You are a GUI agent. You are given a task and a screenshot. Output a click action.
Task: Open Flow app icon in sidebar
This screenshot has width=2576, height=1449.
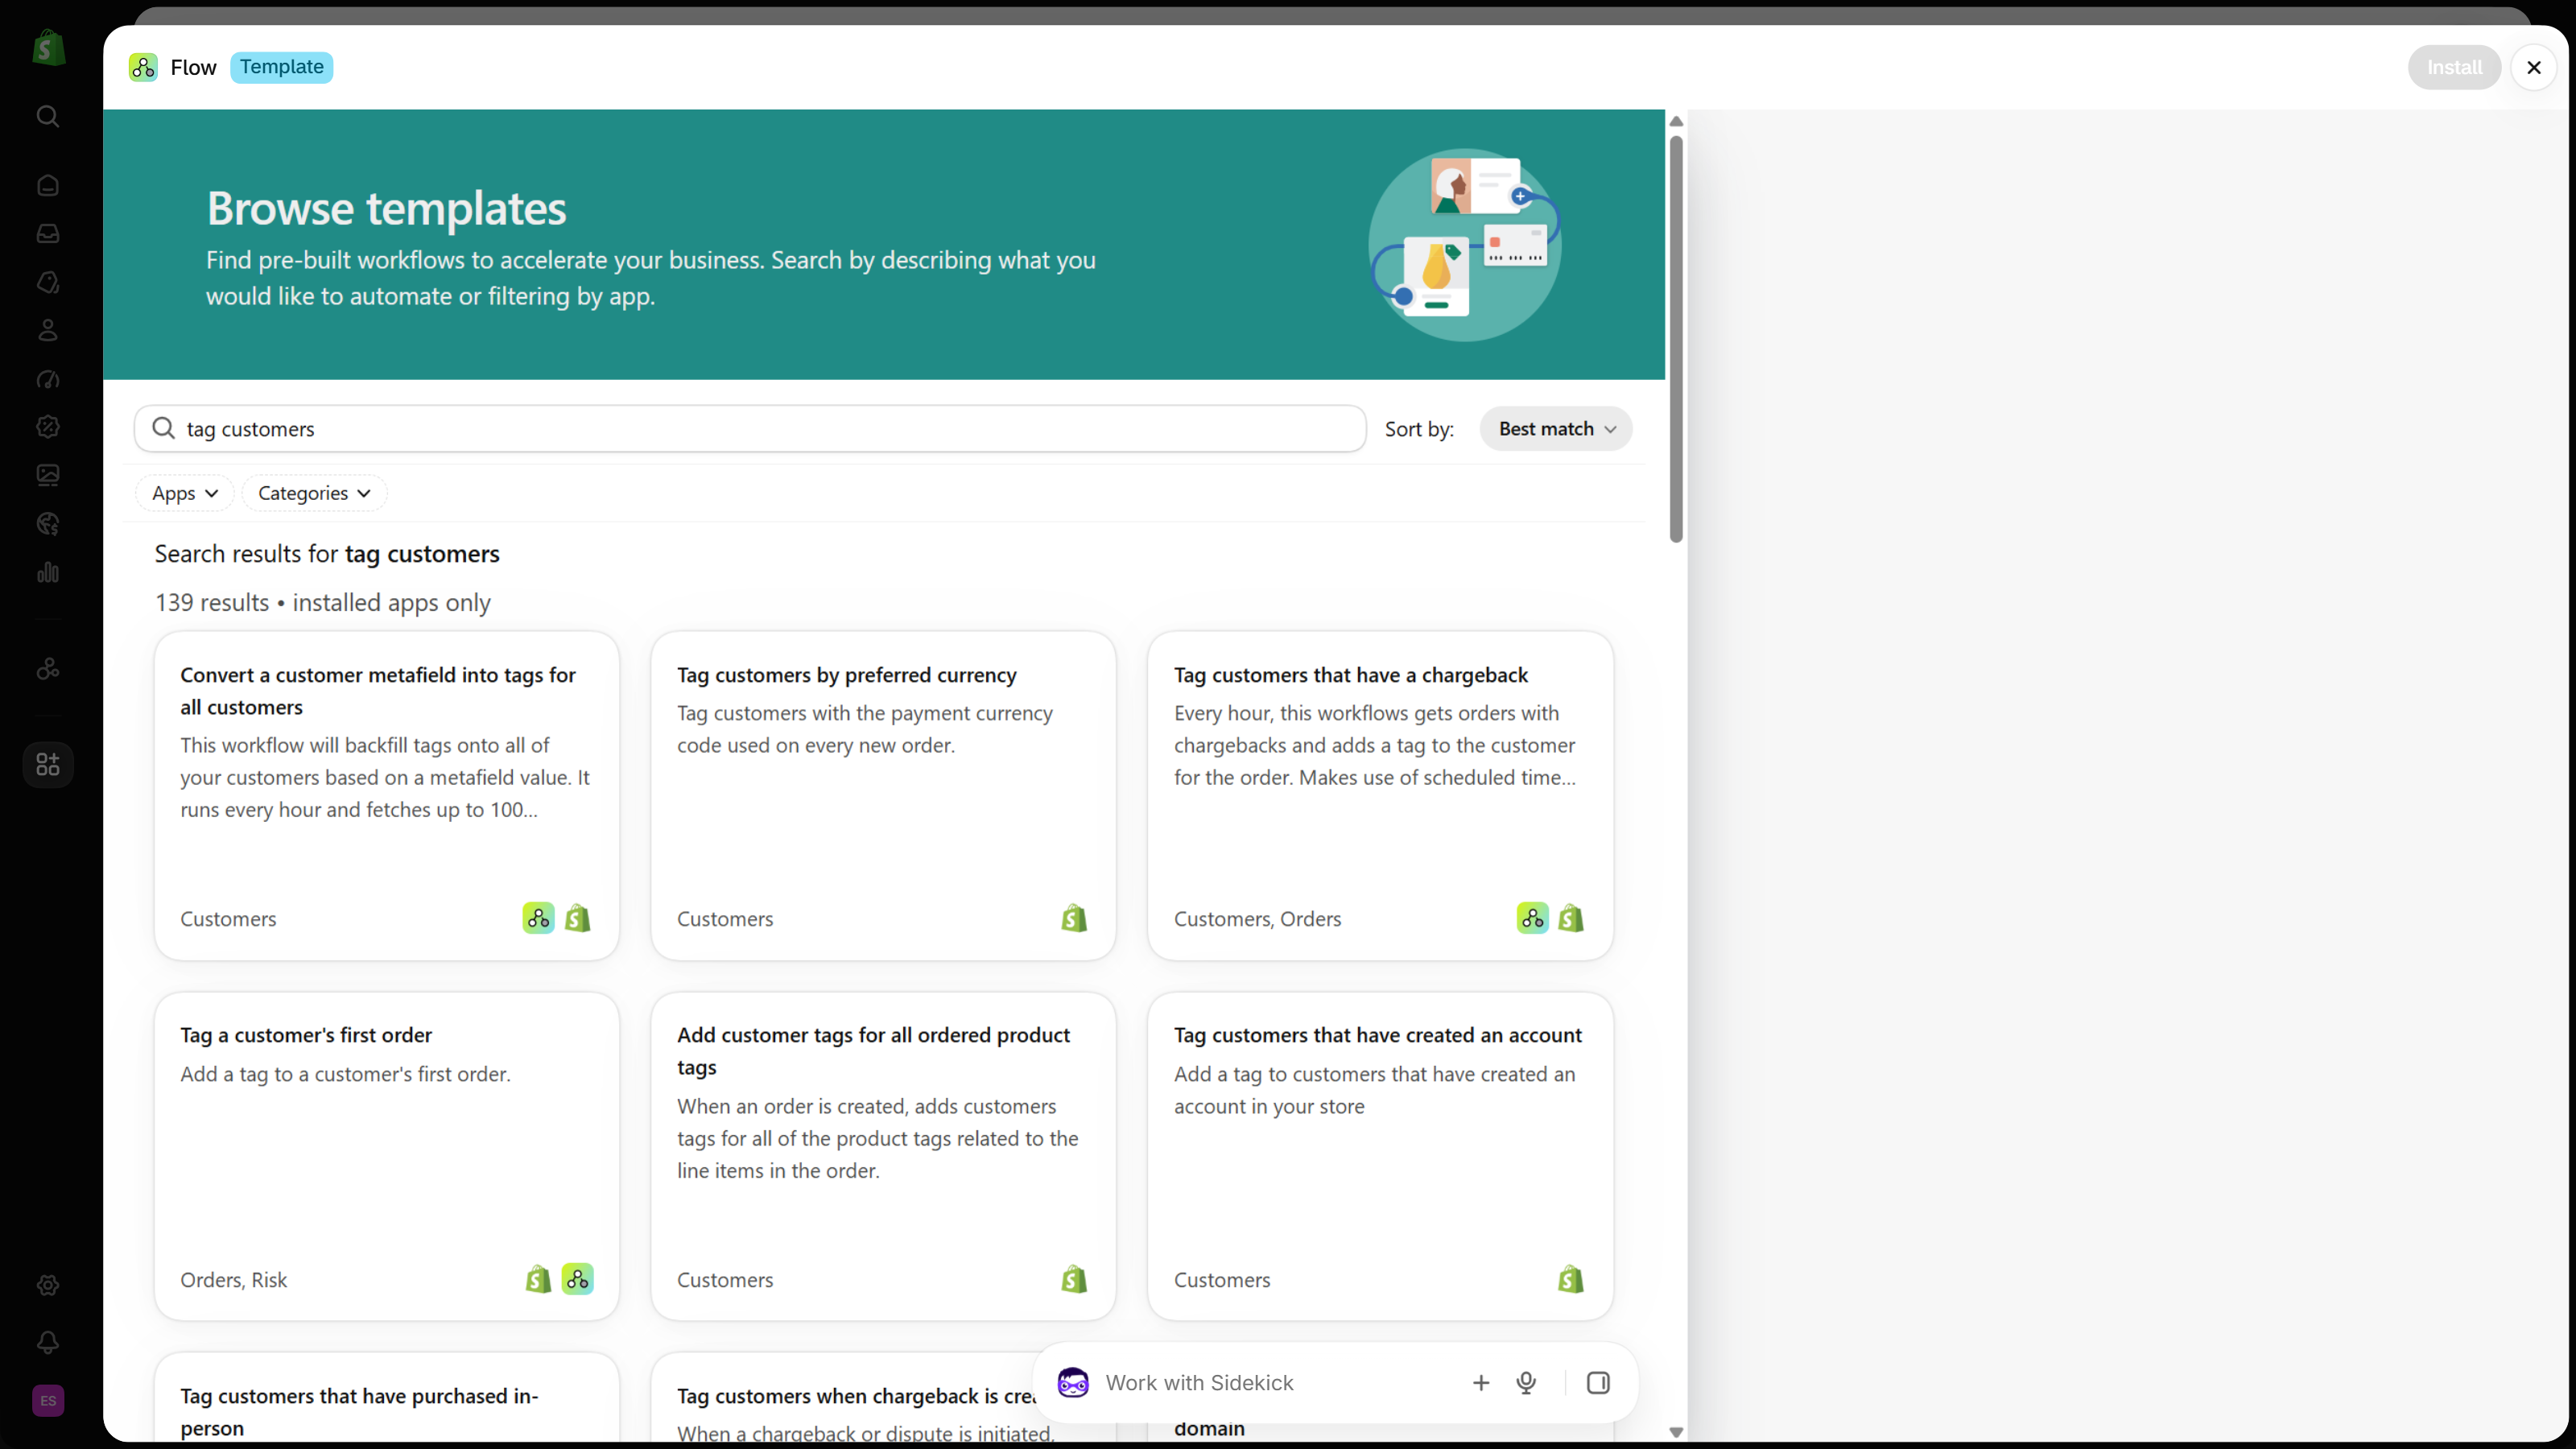48,669
